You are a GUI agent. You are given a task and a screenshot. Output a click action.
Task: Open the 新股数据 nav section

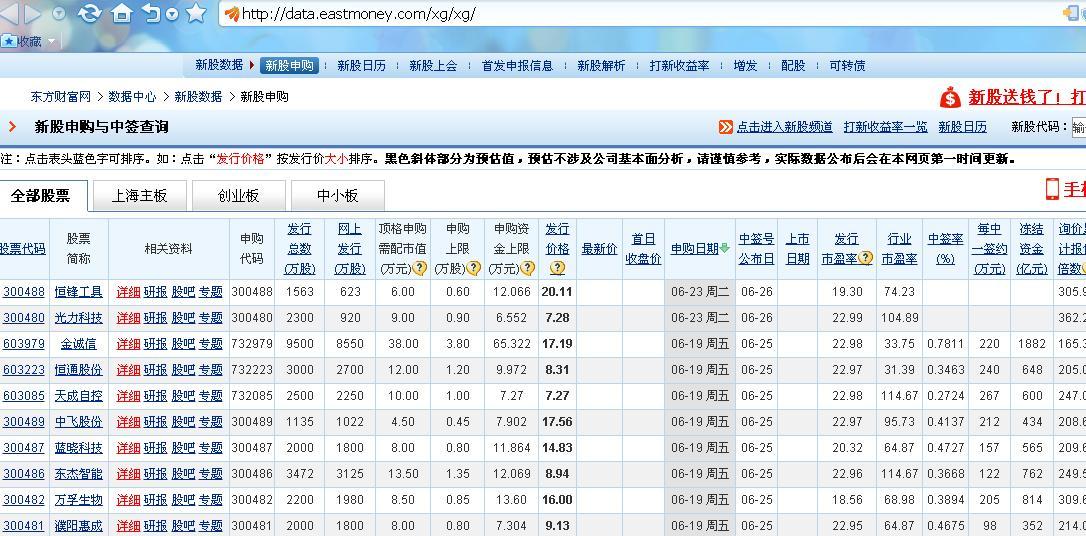pyautogui.click(x=219, y=65)
